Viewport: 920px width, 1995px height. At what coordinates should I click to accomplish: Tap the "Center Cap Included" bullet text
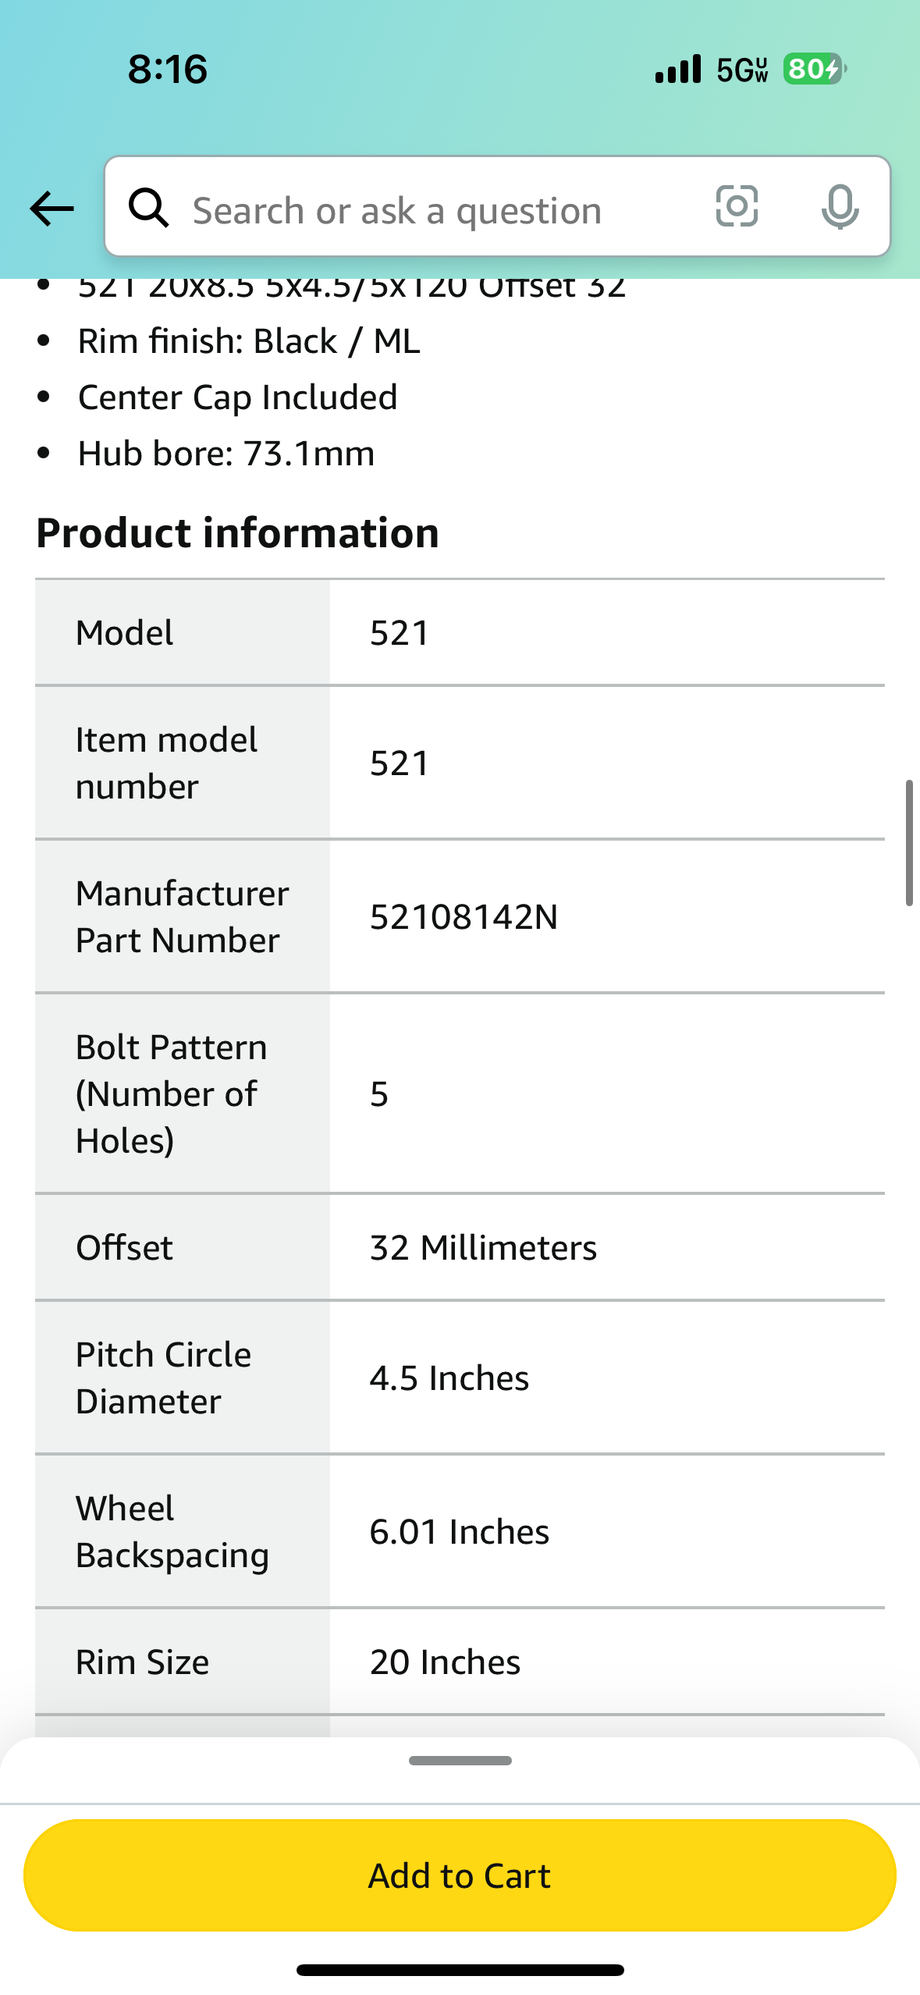(238, 398)
